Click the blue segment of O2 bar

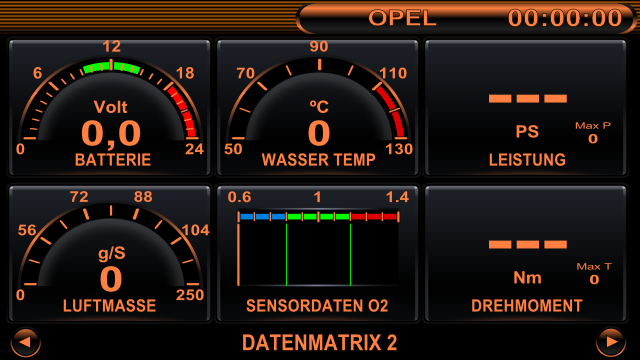(262, 217)
